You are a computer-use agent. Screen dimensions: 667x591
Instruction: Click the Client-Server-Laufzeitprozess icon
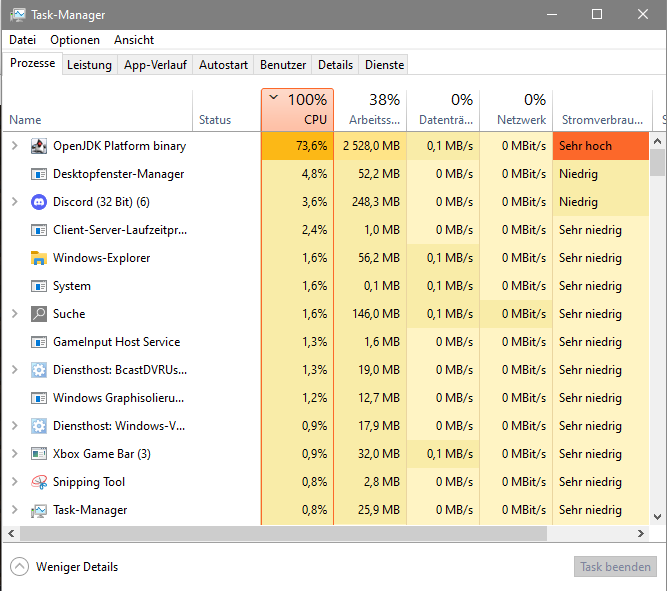[x=39, y=230]
